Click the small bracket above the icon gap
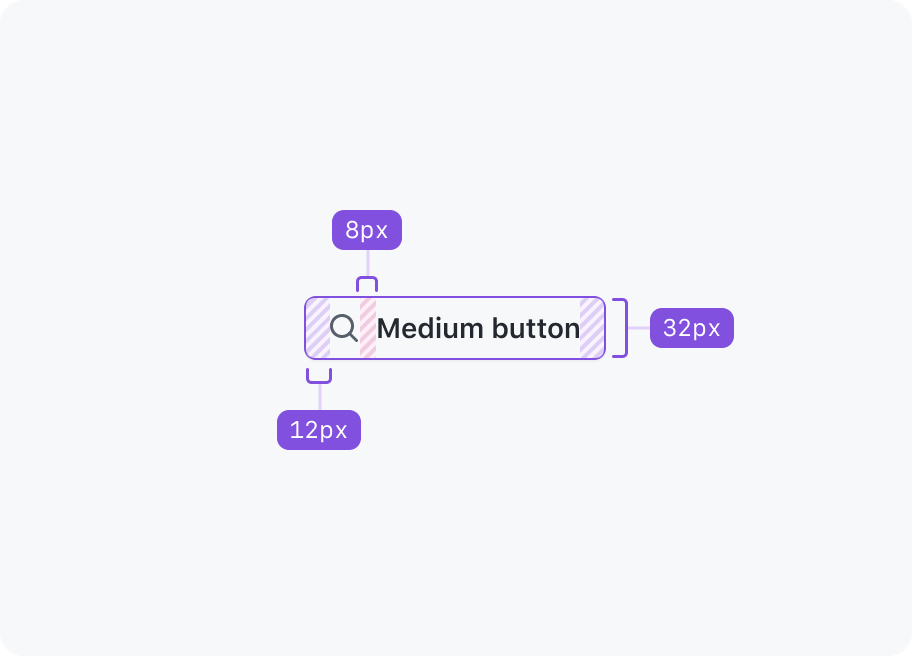Viewport: 912px width, 656px height. pos(367,284)
